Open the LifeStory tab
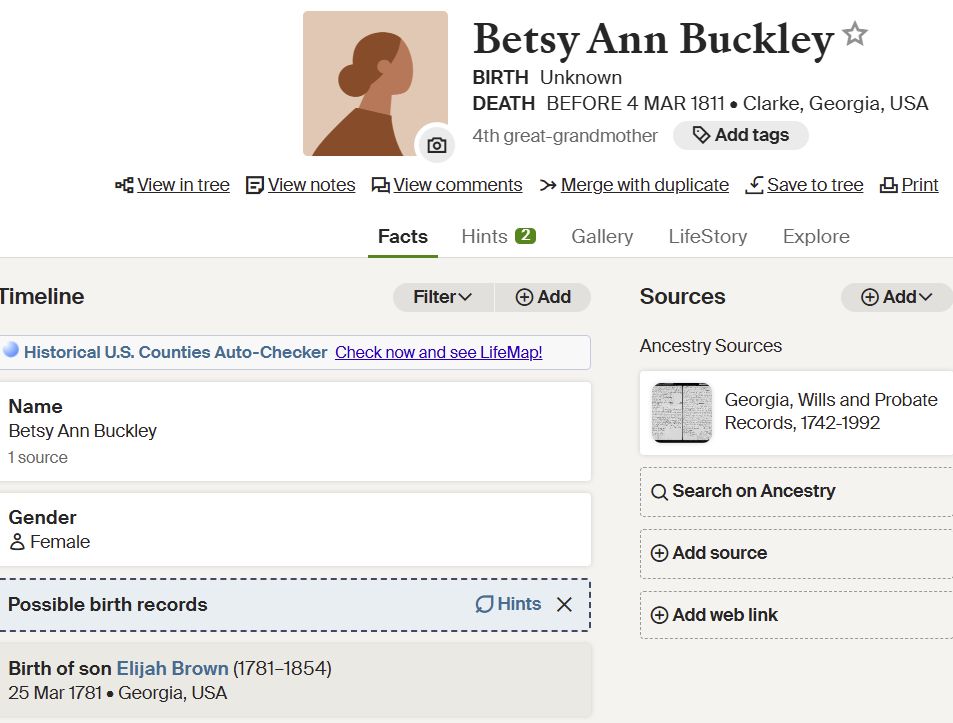This screenshot has height=723, width=953. click(x=707, y=236)
